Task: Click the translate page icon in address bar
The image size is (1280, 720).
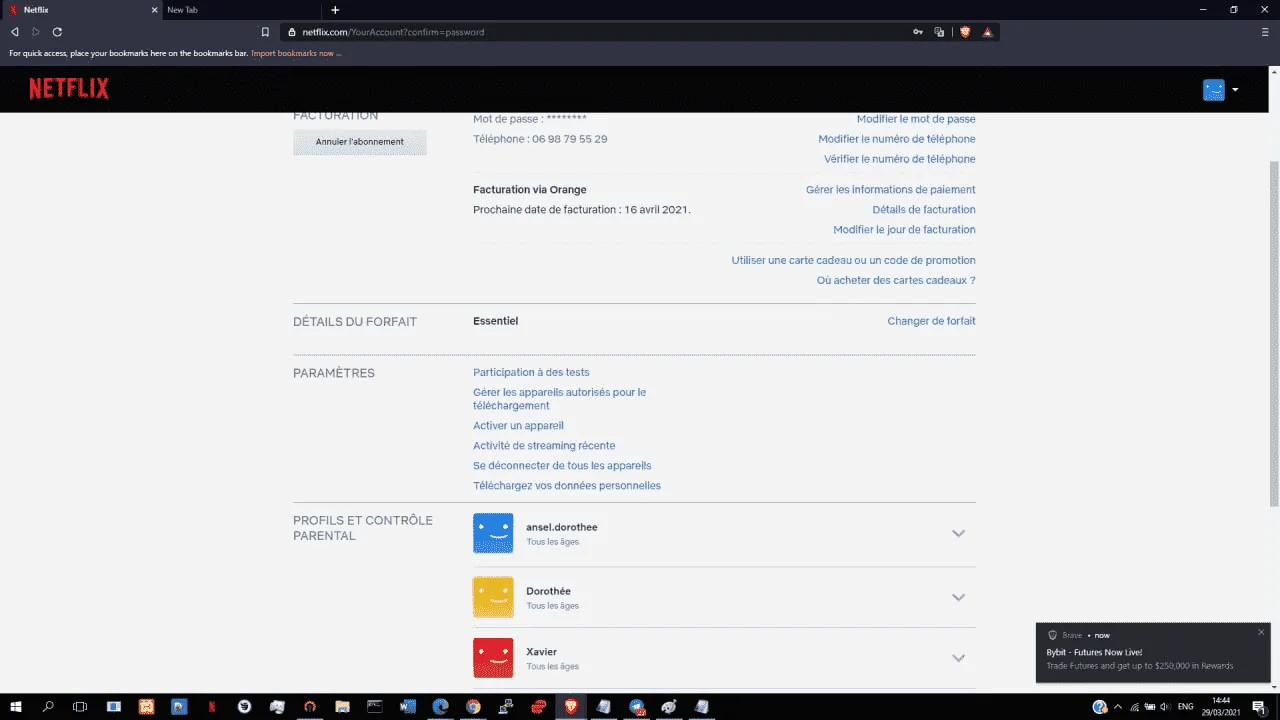Action: [x=939, y=32]
